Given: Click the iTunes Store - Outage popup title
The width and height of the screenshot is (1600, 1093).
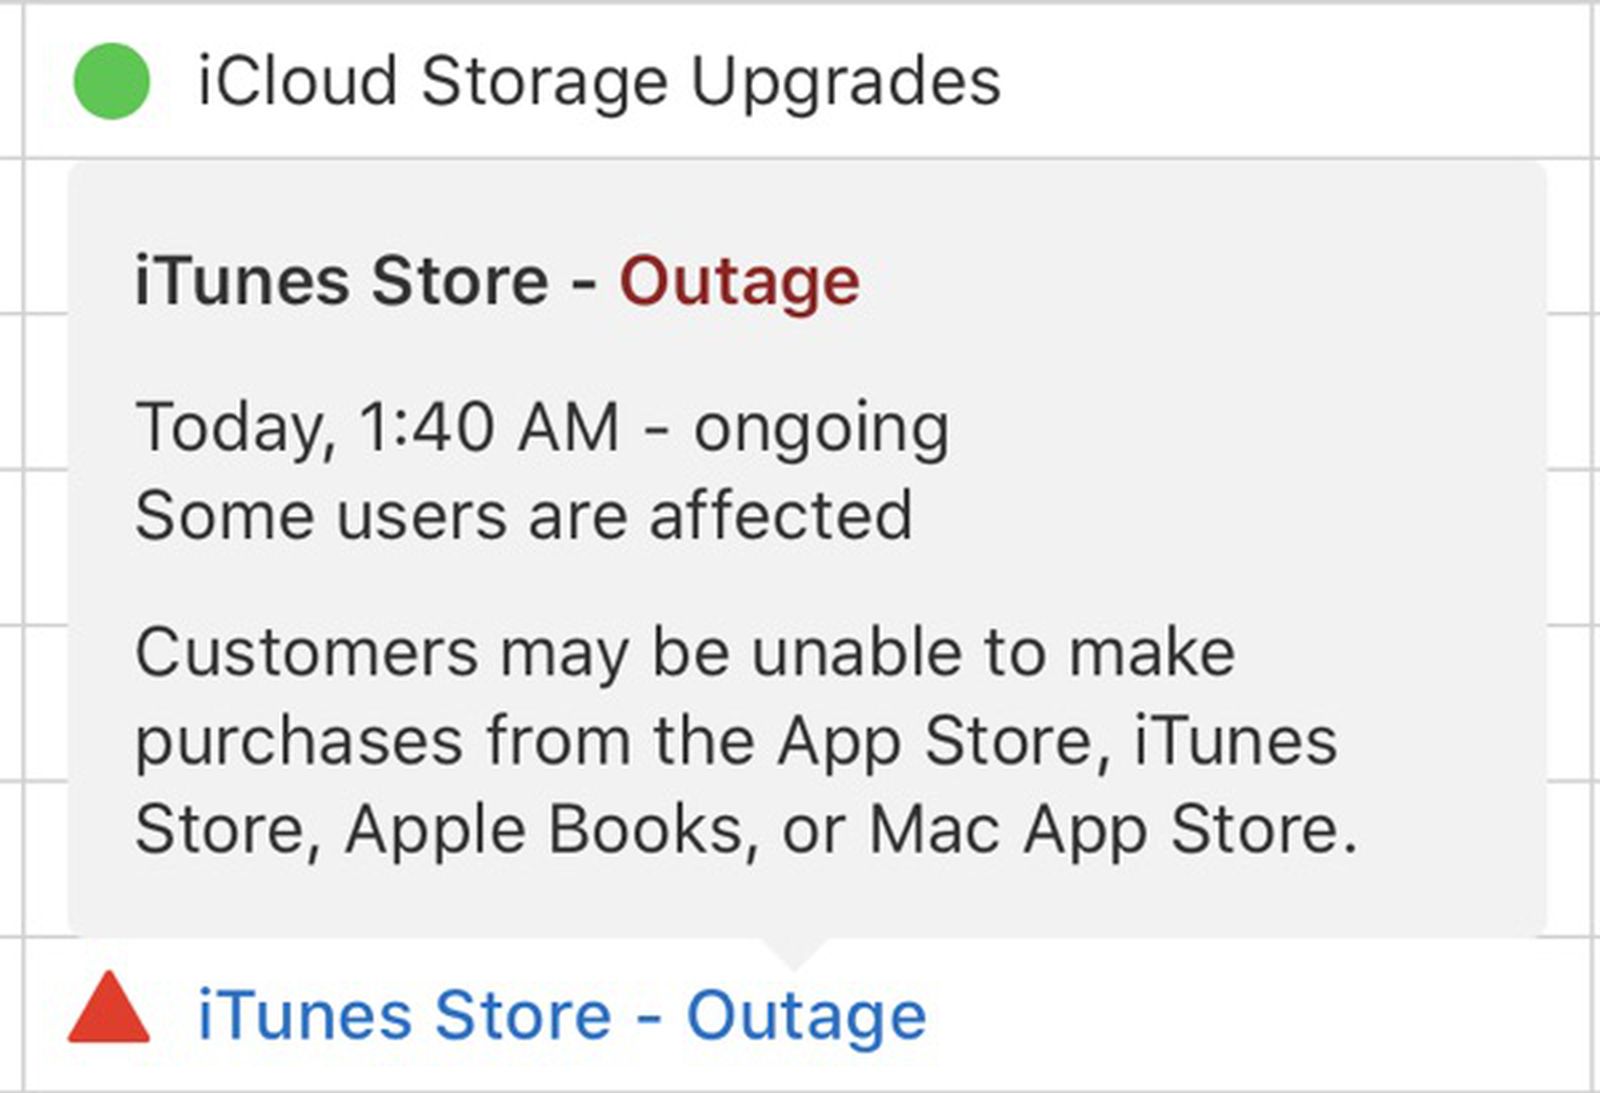Looking at the screenshot, I should pos(495,280).
